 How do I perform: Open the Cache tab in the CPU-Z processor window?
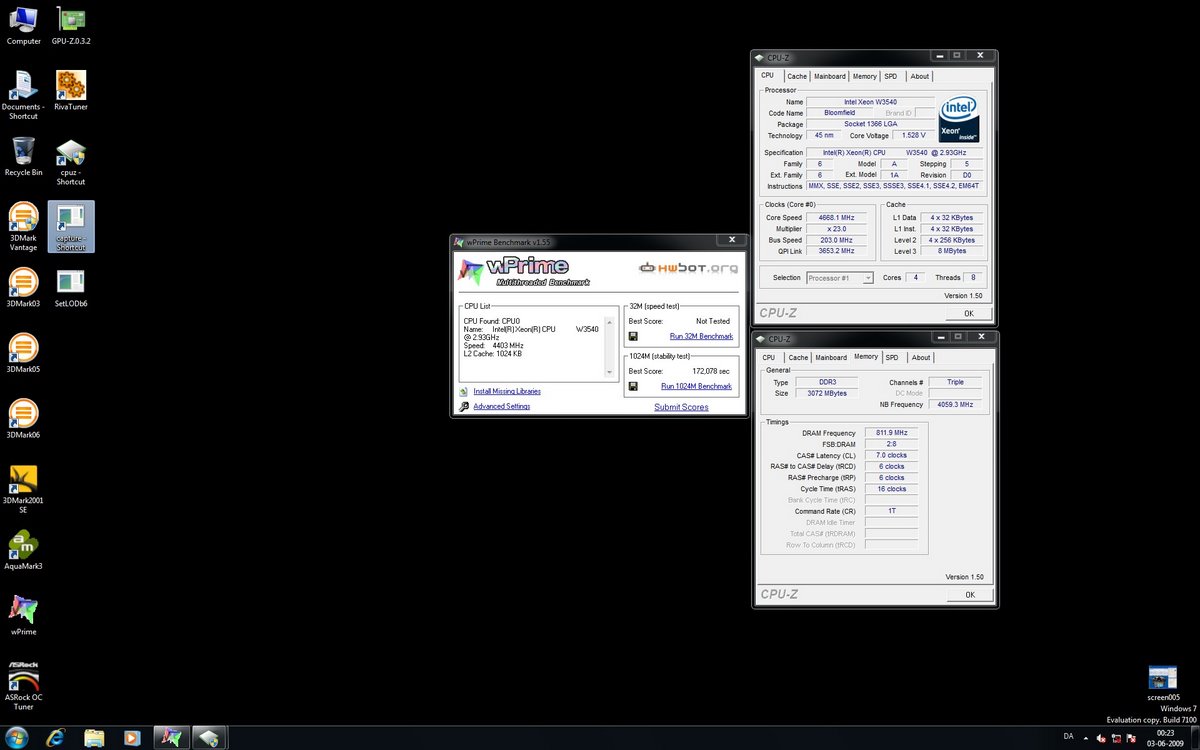797,76
